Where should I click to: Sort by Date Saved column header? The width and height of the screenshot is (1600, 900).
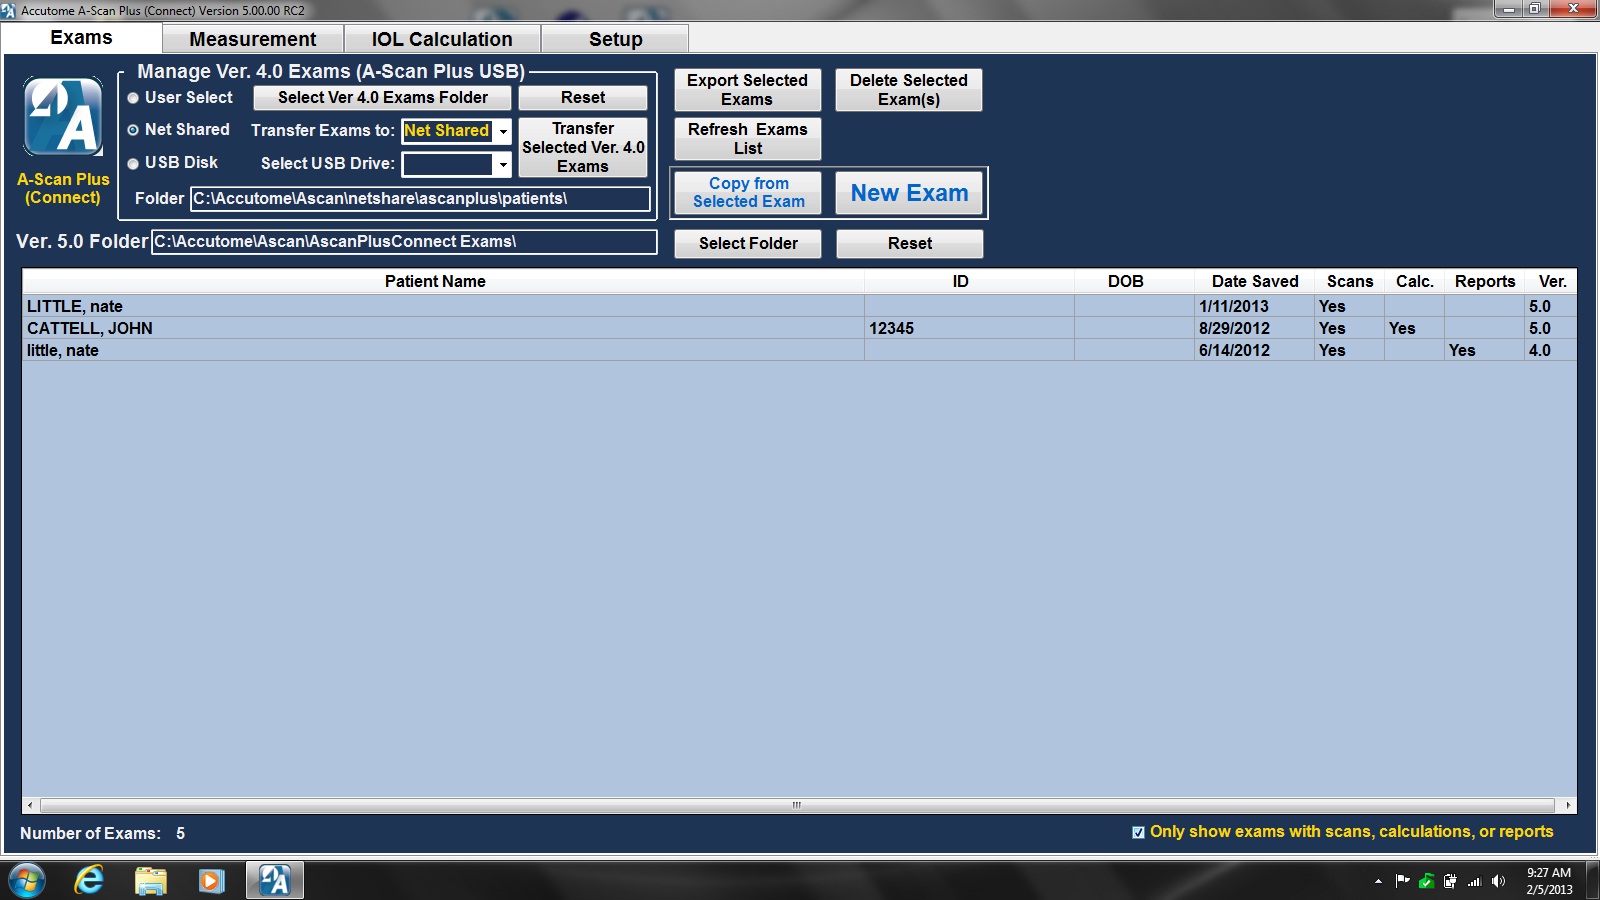1255,282
